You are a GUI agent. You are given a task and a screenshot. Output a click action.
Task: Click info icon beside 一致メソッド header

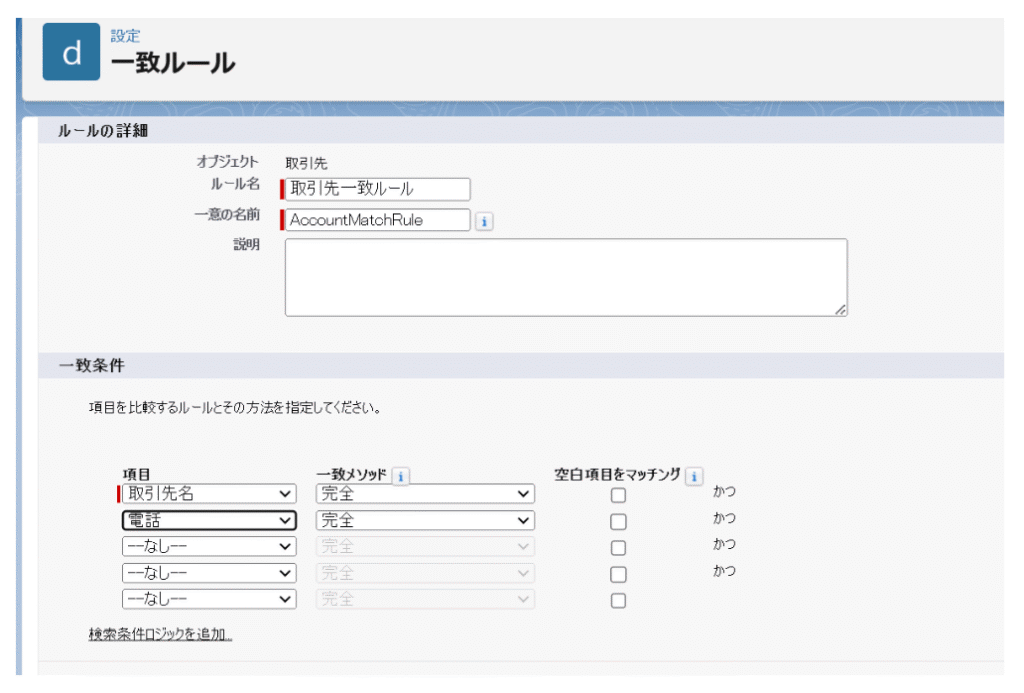tap(400, 477)
